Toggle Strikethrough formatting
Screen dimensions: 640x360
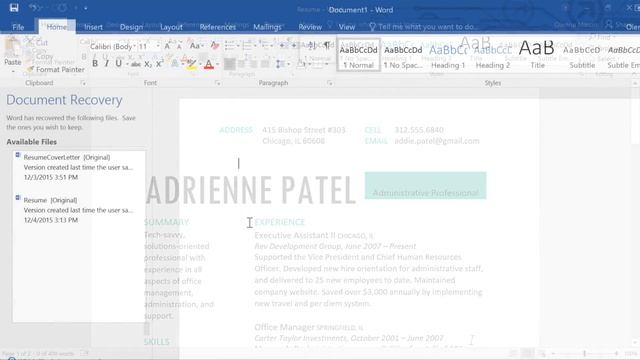(136, 64)
